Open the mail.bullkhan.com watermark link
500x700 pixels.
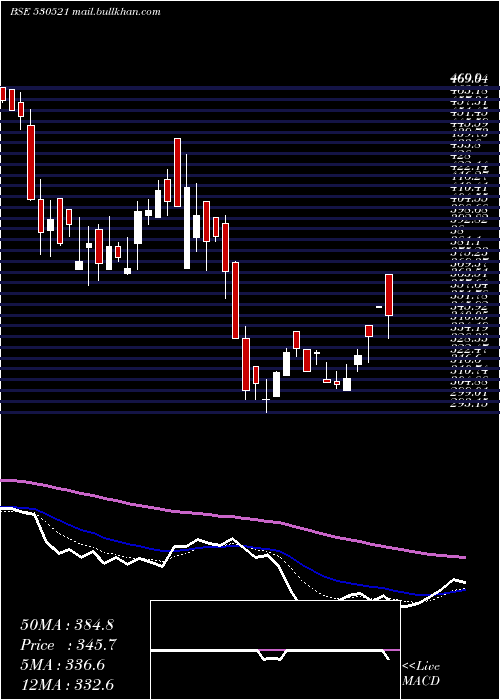point(116,12)
